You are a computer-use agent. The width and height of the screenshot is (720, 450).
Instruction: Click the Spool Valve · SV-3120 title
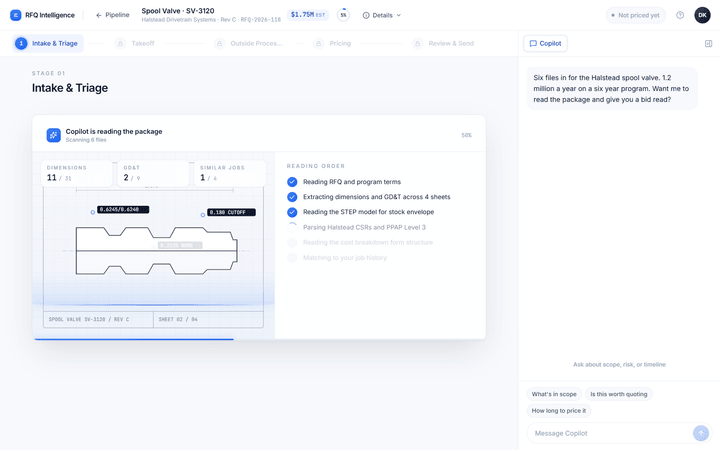[178, 11]
